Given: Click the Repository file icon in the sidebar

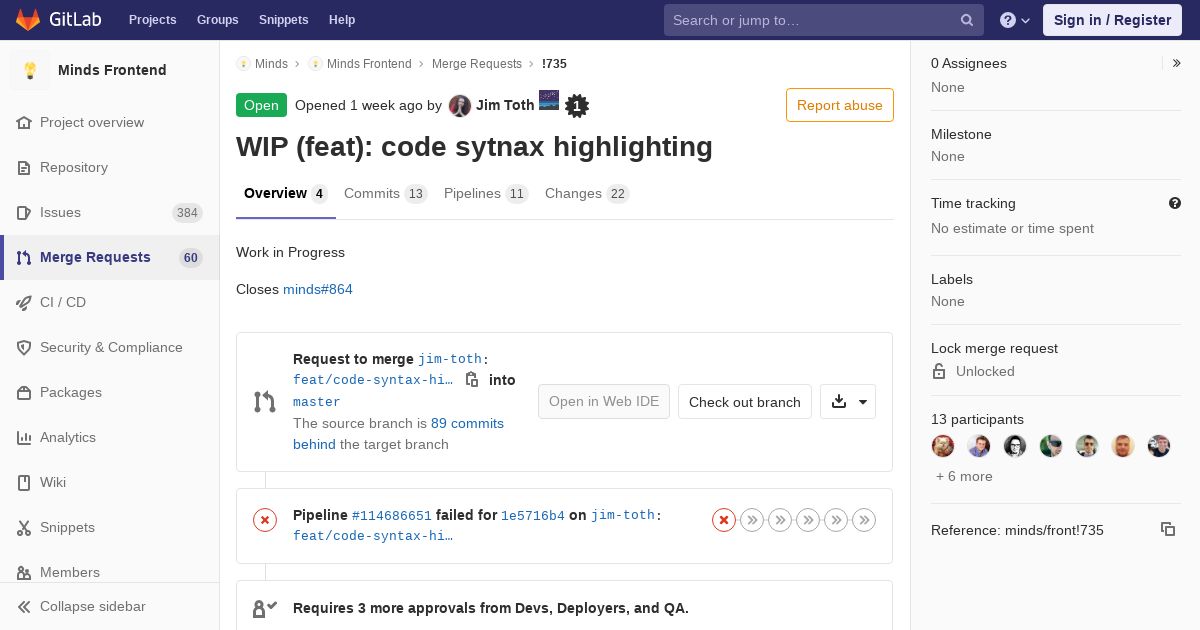Looking at the screenshot, I should tap(24, 167).
